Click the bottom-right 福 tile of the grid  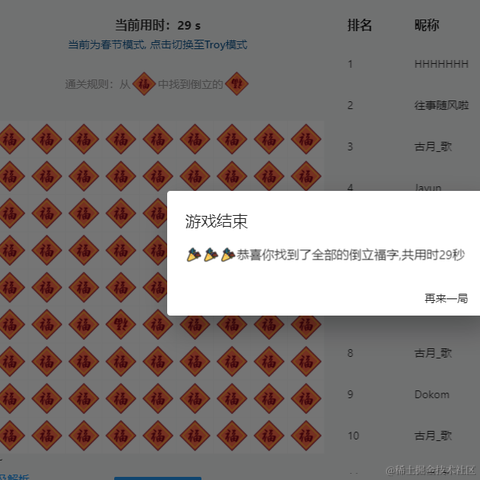click(306, 435)
